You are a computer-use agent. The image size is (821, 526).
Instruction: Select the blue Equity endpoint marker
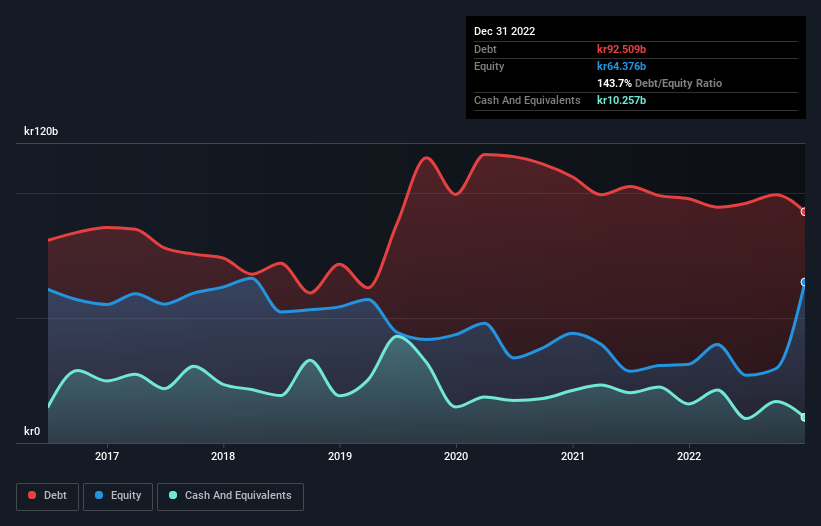pyautogui.click(x=804, y=282)
